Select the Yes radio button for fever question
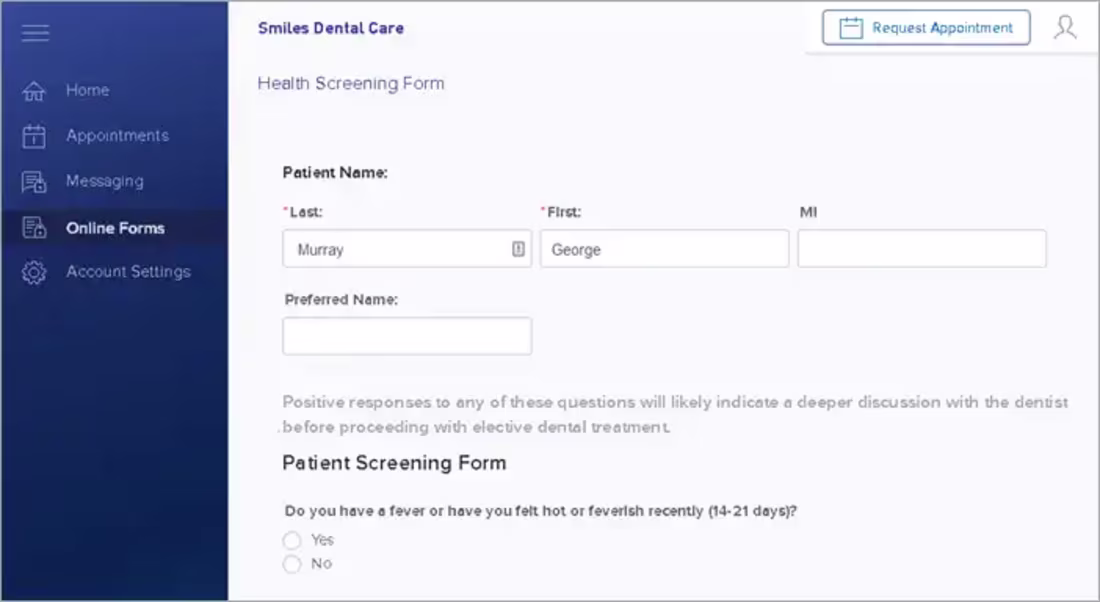The height and width of the screenshot is (602, 1100). pyautogui.click(x=292, y=540)
